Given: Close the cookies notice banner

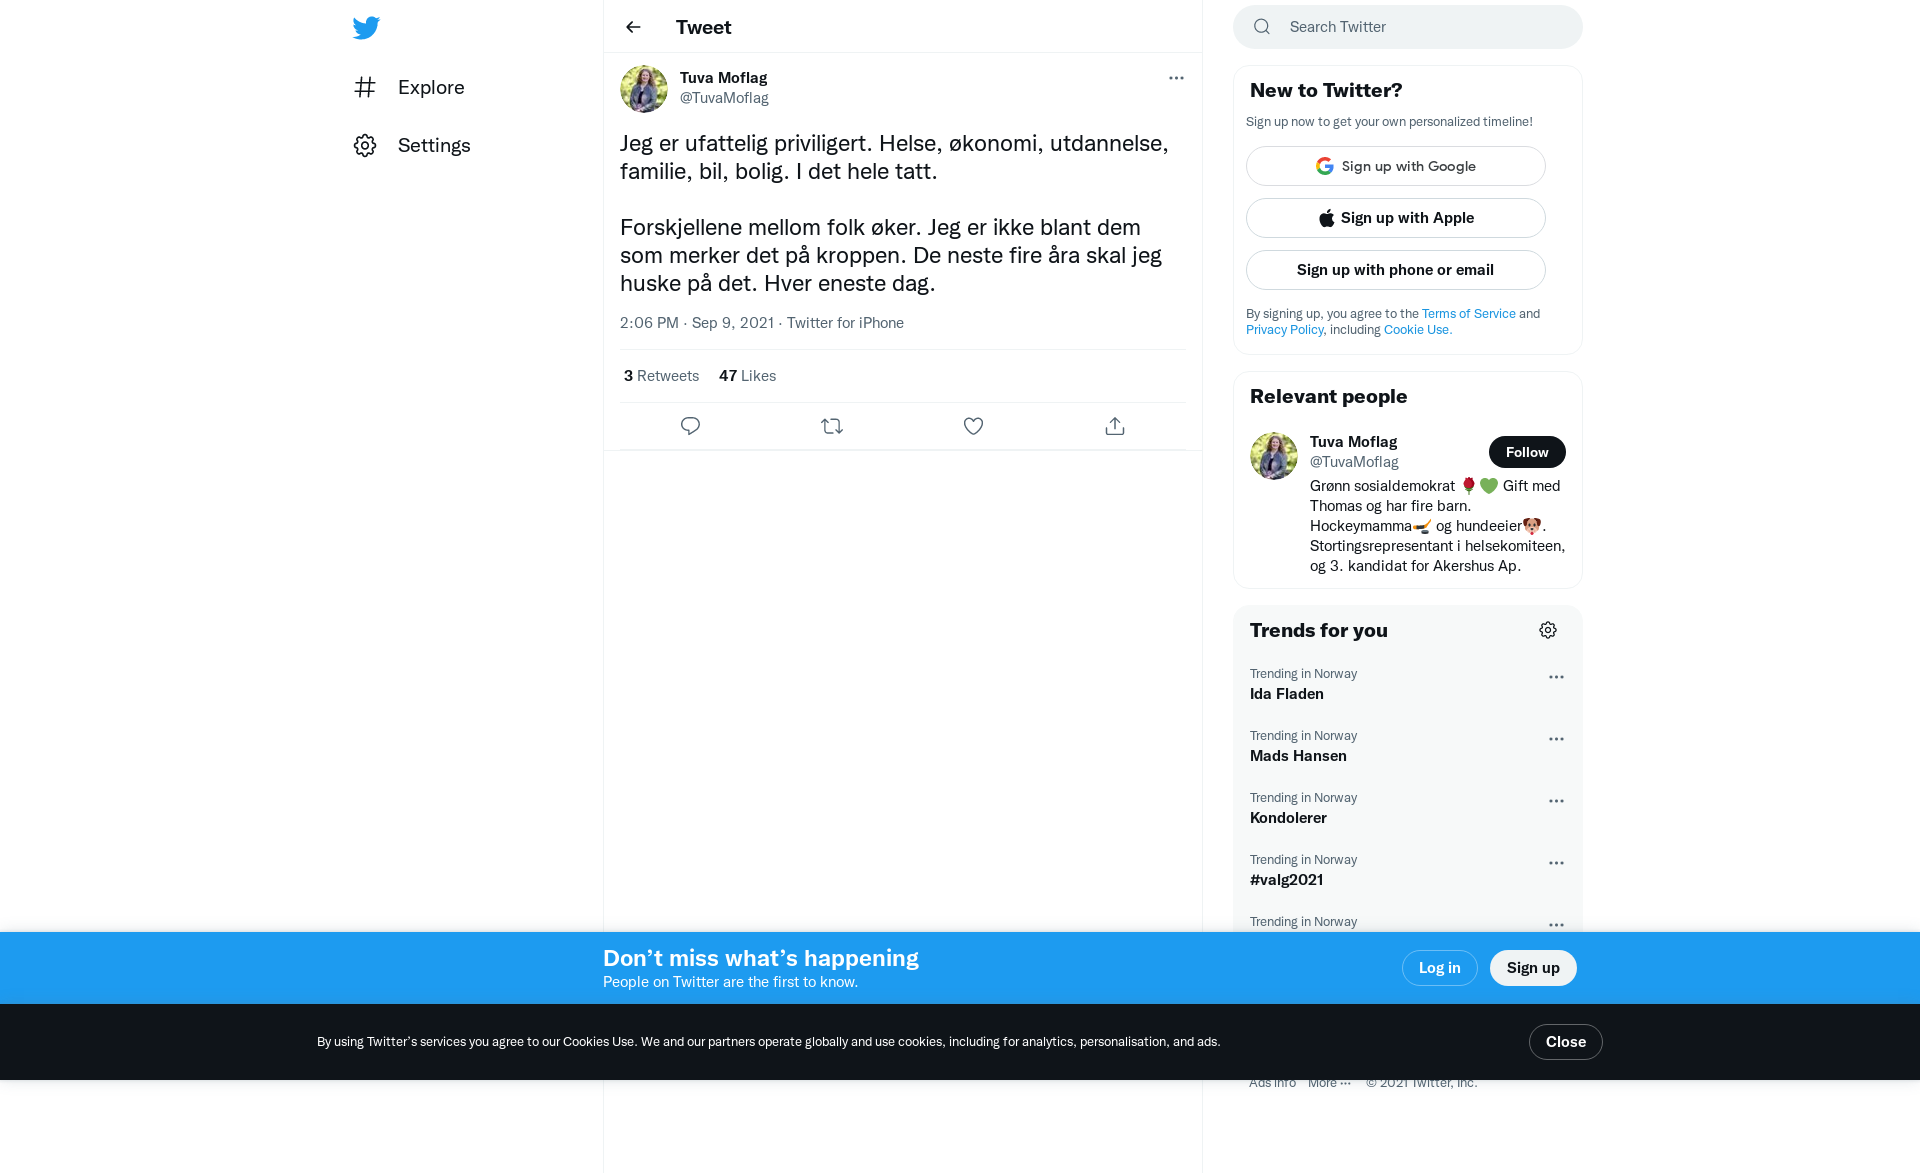Looking at the screenshot, I should click(x=1565, y=1042).
